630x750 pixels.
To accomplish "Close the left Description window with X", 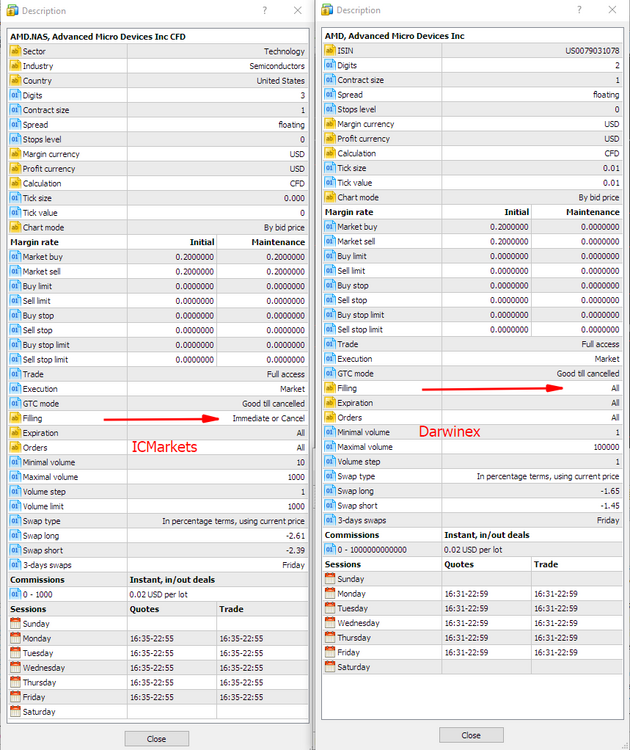I will tap(298, 10).
